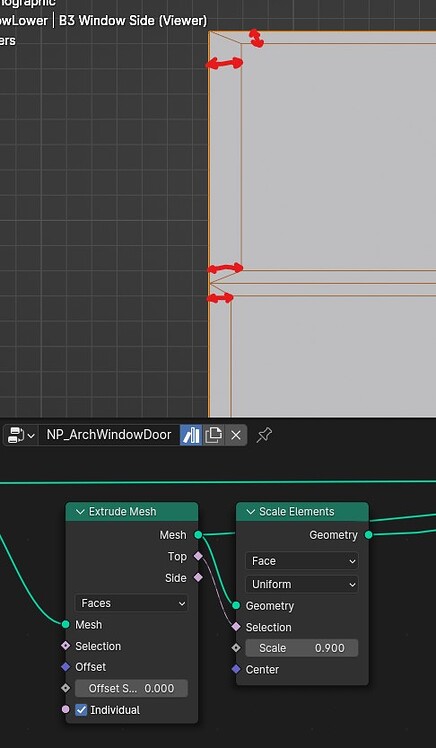Image resolution: width=436 pixels, height=748 pixels.
Task: Open the Face domain dropdown in Scale Elements
Action: tap(302, 561)
